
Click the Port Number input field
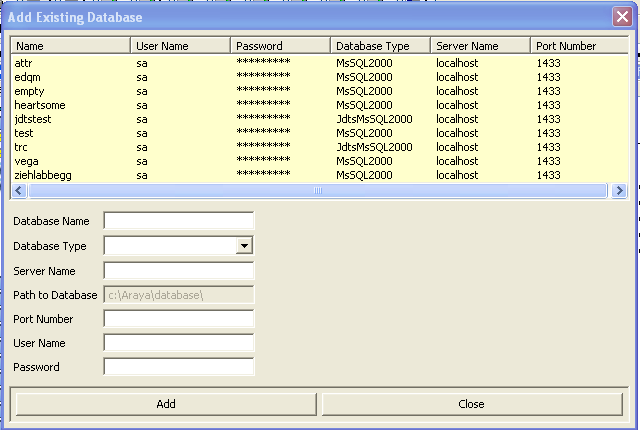tap(179, 318)
